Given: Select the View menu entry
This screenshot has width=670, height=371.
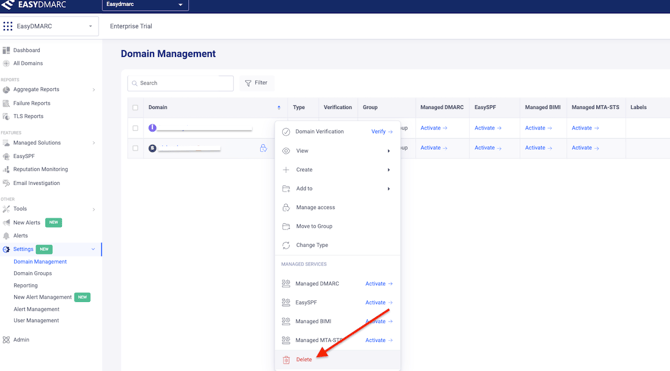Looking at the screenshot, I should (338, 151).
